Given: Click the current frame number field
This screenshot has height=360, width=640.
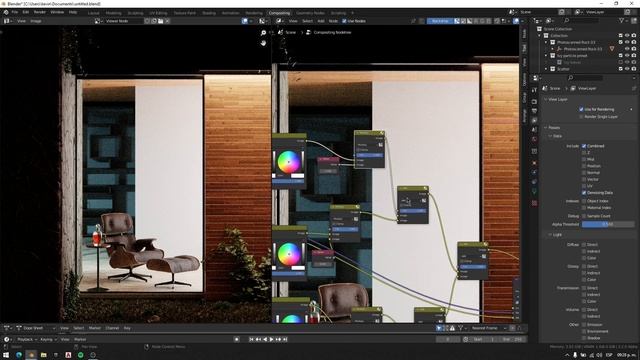Looking at the screenshot, I should (448, 339).
